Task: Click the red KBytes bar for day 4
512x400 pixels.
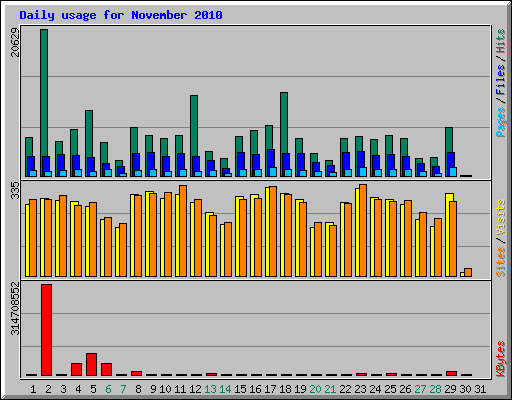Action: point(76,370)
